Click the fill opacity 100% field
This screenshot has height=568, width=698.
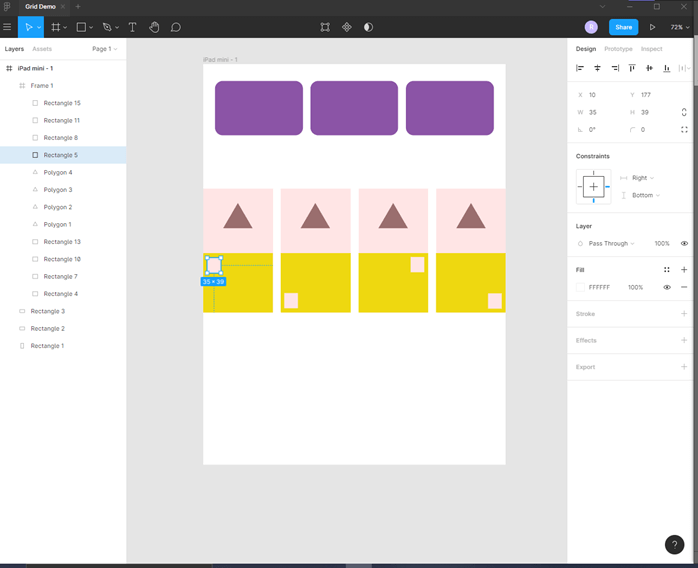tap(635, 287)
